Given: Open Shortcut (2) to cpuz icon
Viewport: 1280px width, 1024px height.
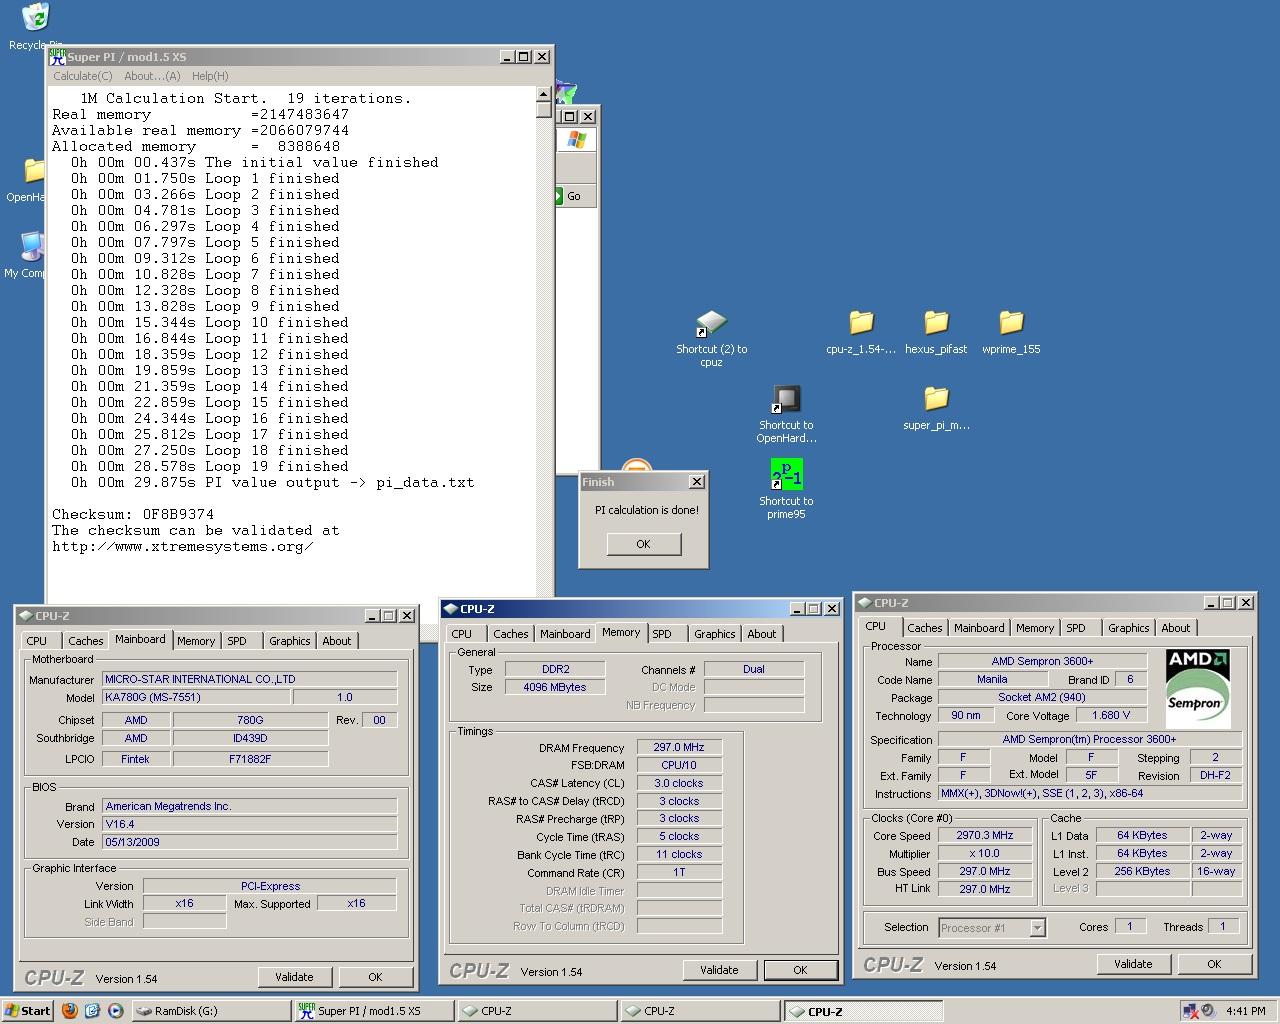Looking at the screenshot, I should point(711,324).
